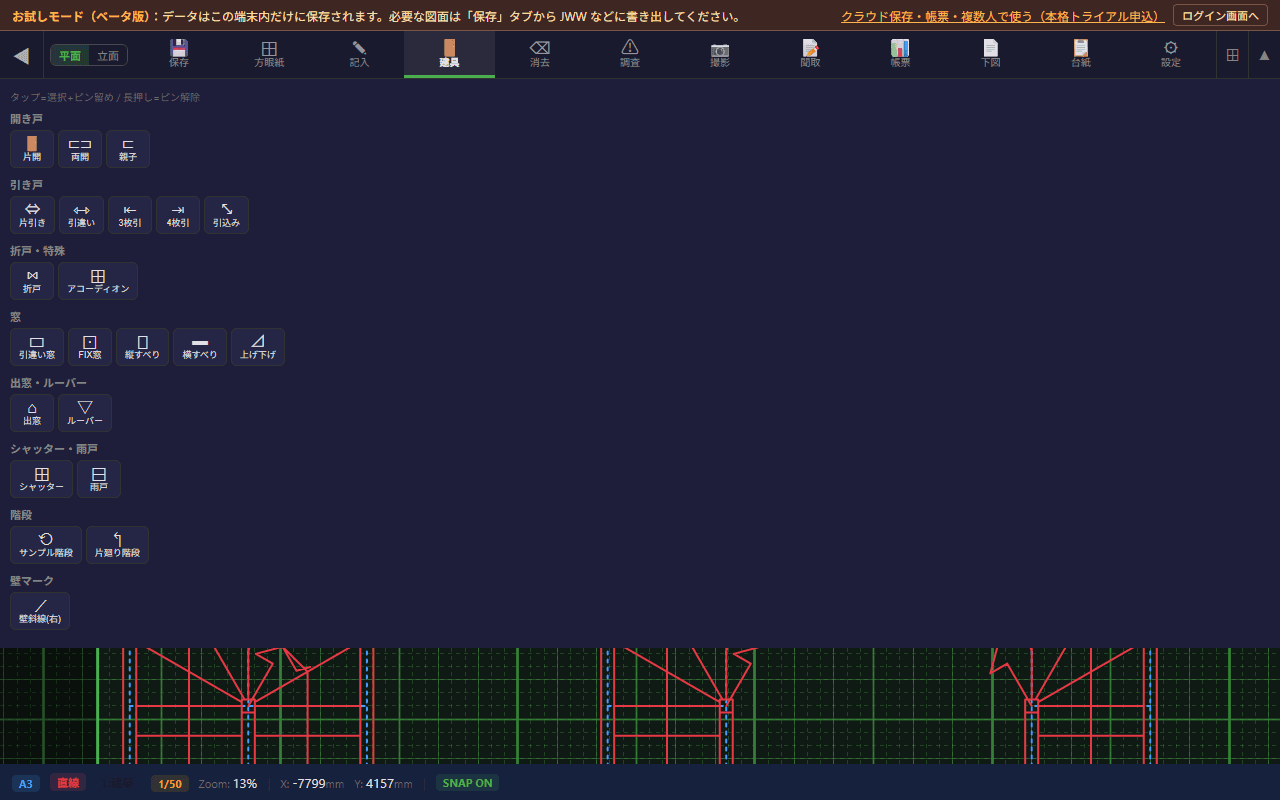
Task: Click the back arrow in the toolbar
Action: [x=21, y=56]
